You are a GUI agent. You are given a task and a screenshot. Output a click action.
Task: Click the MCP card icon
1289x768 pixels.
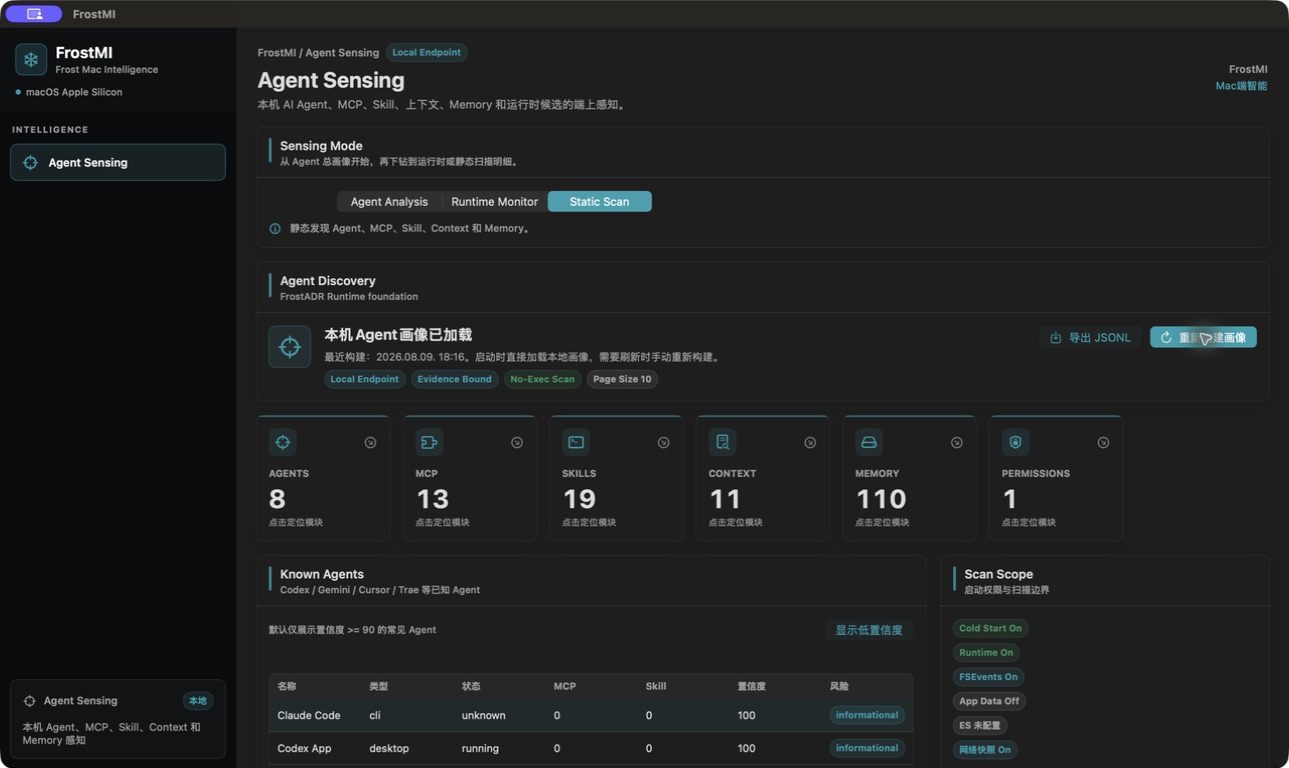click(x=429, y=442)
